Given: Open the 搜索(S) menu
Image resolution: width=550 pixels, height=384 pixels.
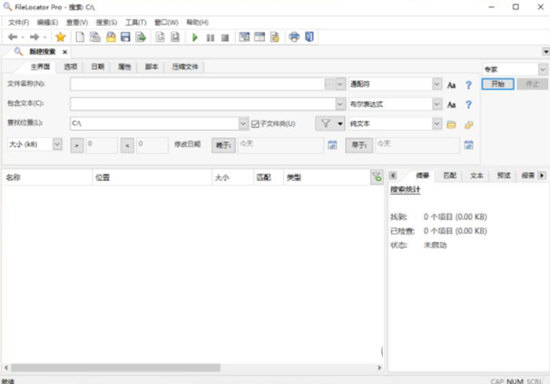Looking at the screenshot, I should (x=107, y=22).
